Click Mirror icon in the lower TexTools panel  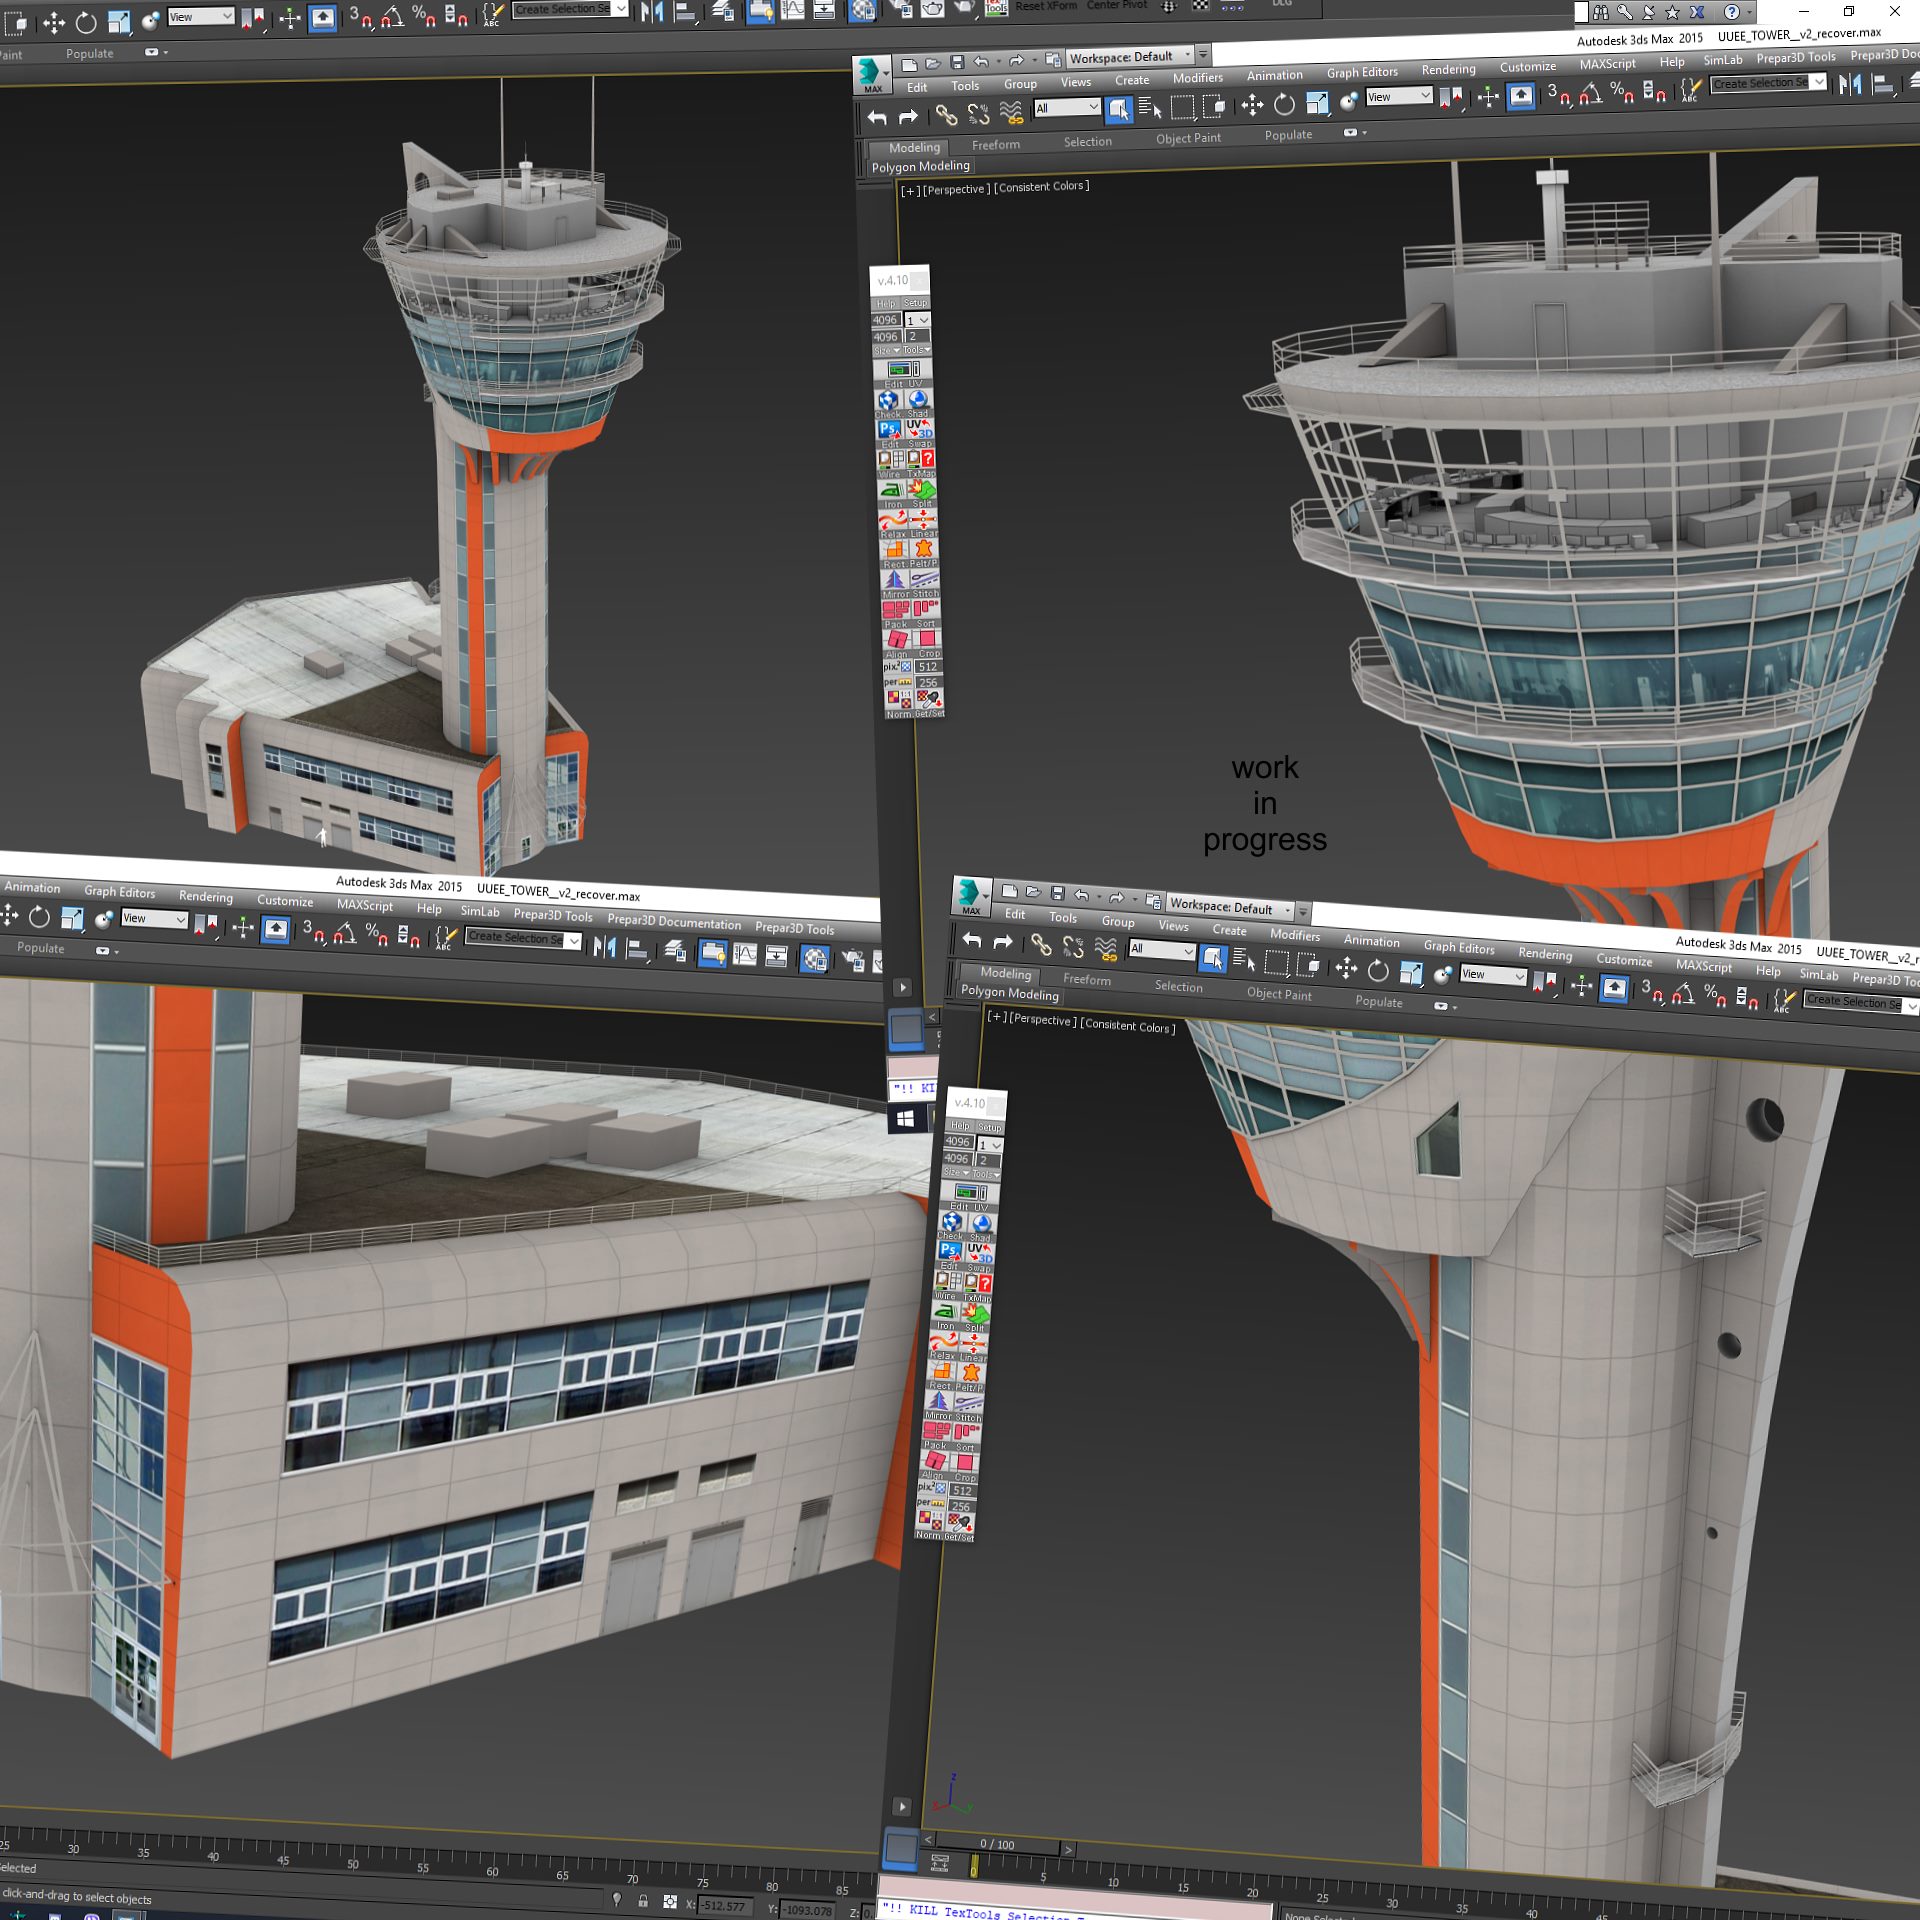[x=937, y=1402]
